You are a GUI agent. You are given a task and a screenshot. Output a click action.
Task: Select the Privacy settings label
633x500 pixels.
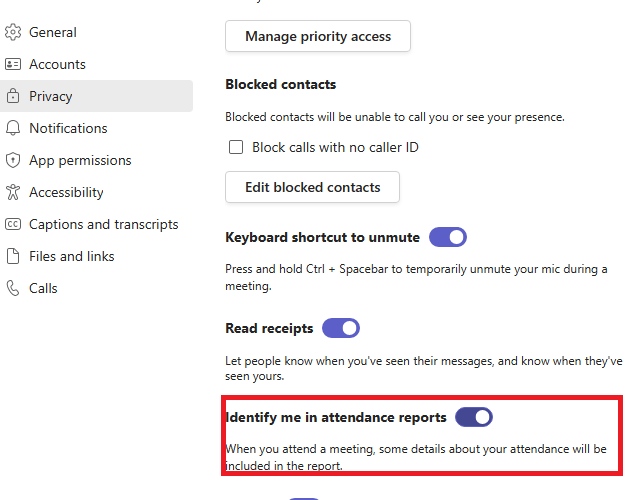pos(51,96)
